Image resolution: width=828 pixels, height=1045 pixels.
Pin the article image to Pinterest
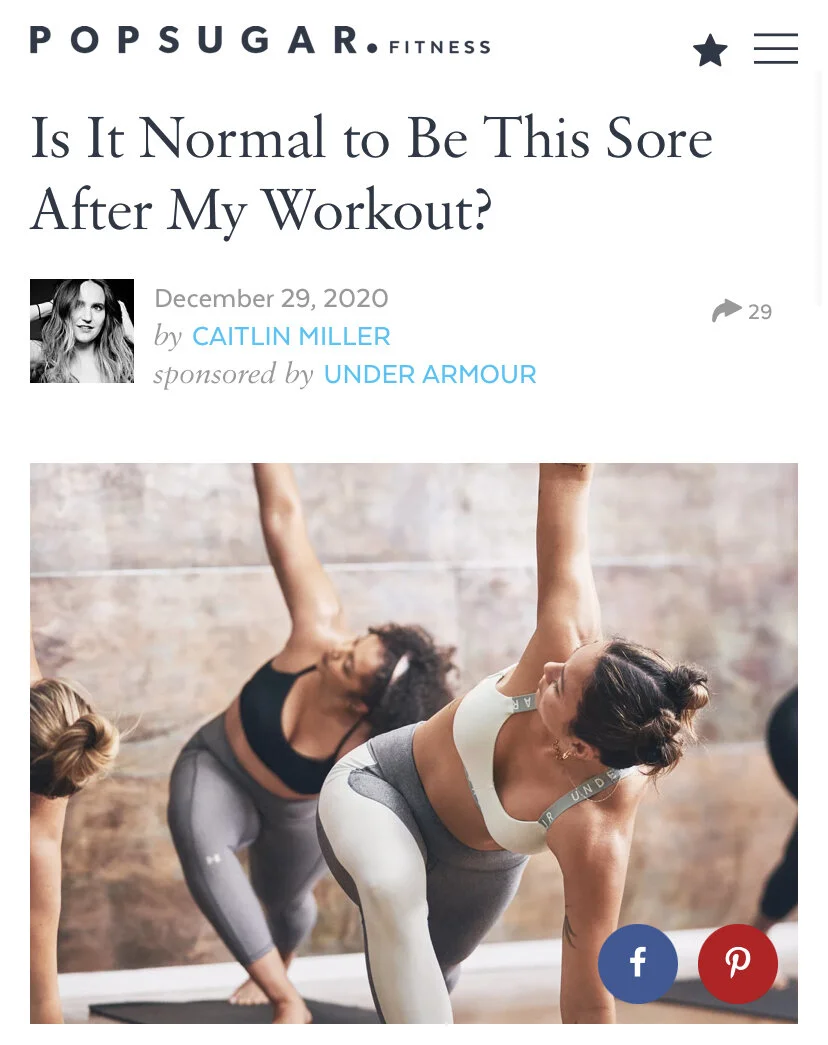tap(737, 963)
